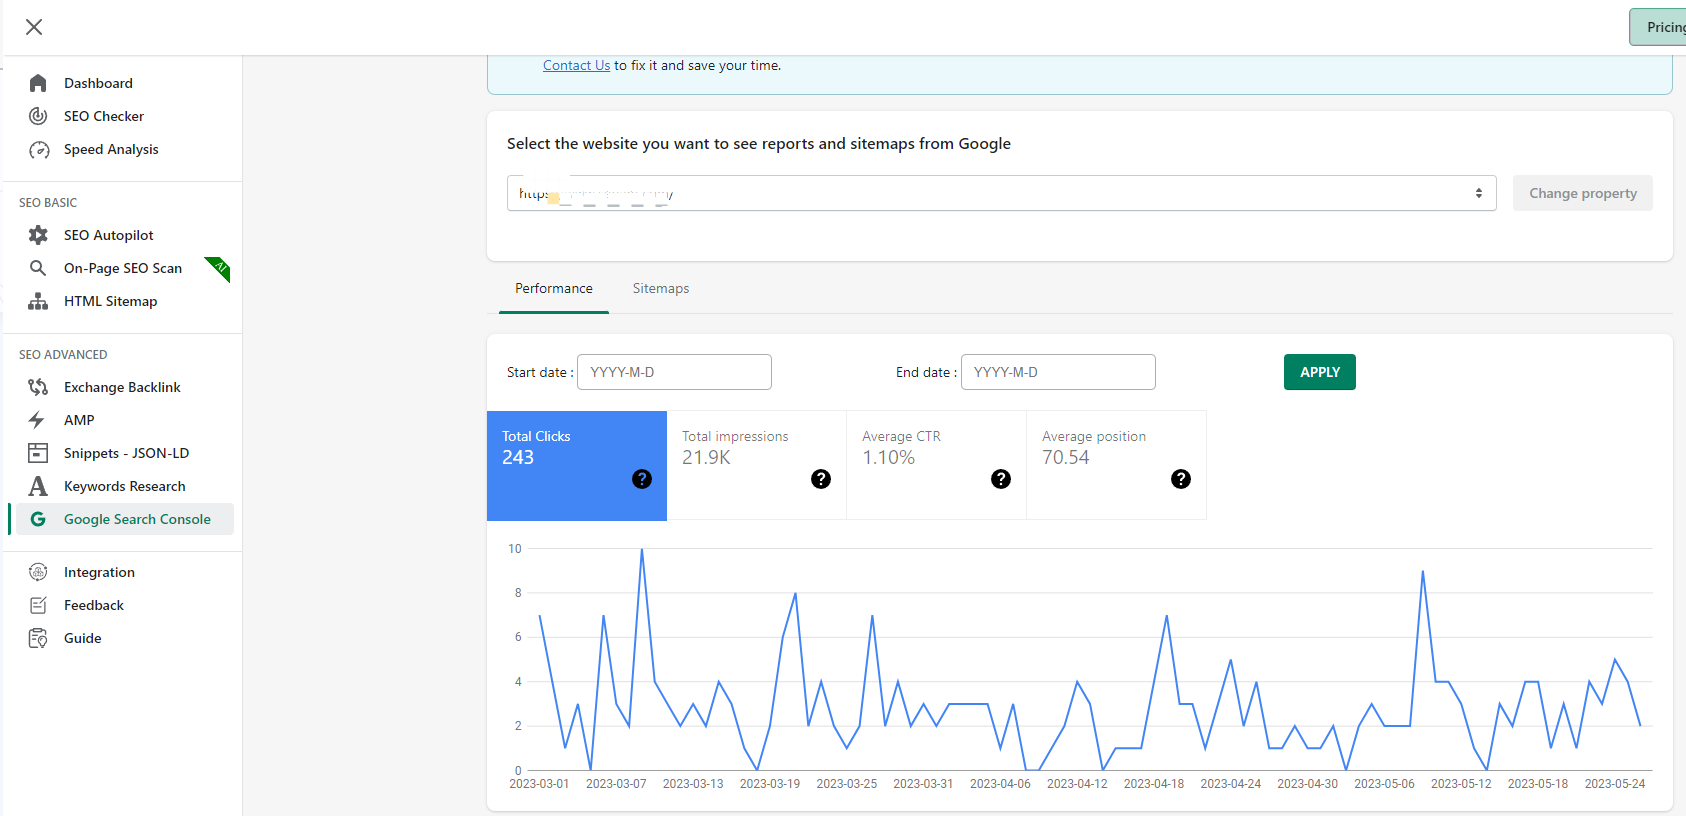Image resolution: width=1686 pixels, height=816 pixels.
Task: Navigate to Keywords Research
Action: pyautogui.click(x=125, y=486)
